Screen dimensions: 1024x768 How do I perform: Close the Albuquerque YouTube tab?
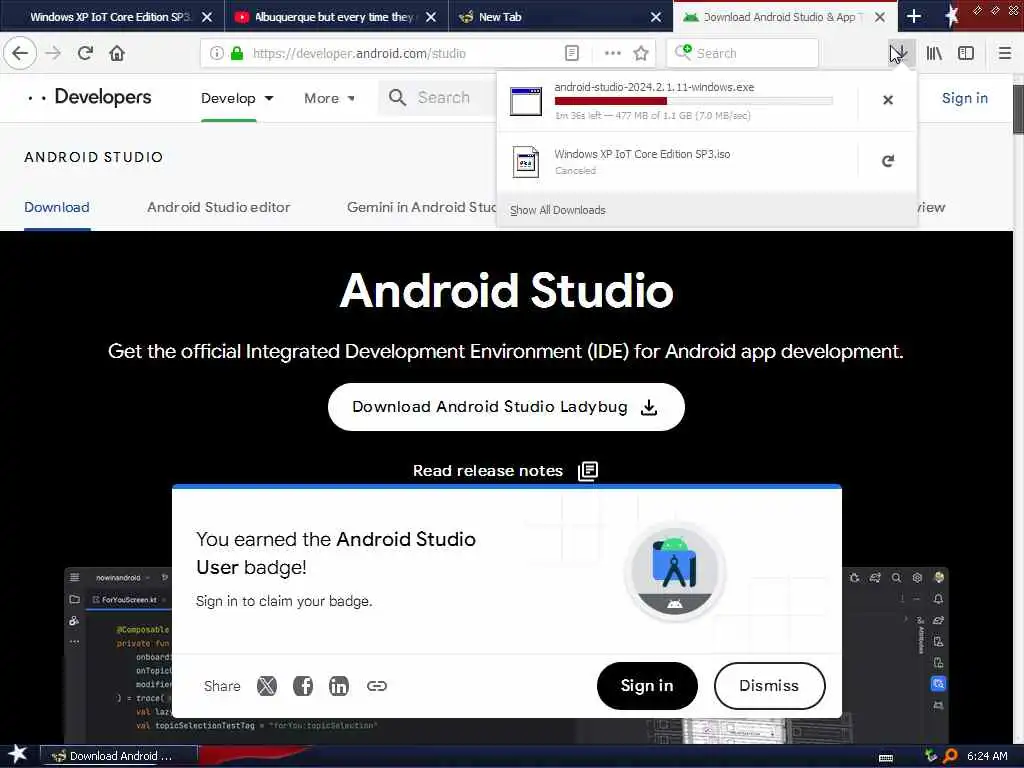[x=430, y=17]
